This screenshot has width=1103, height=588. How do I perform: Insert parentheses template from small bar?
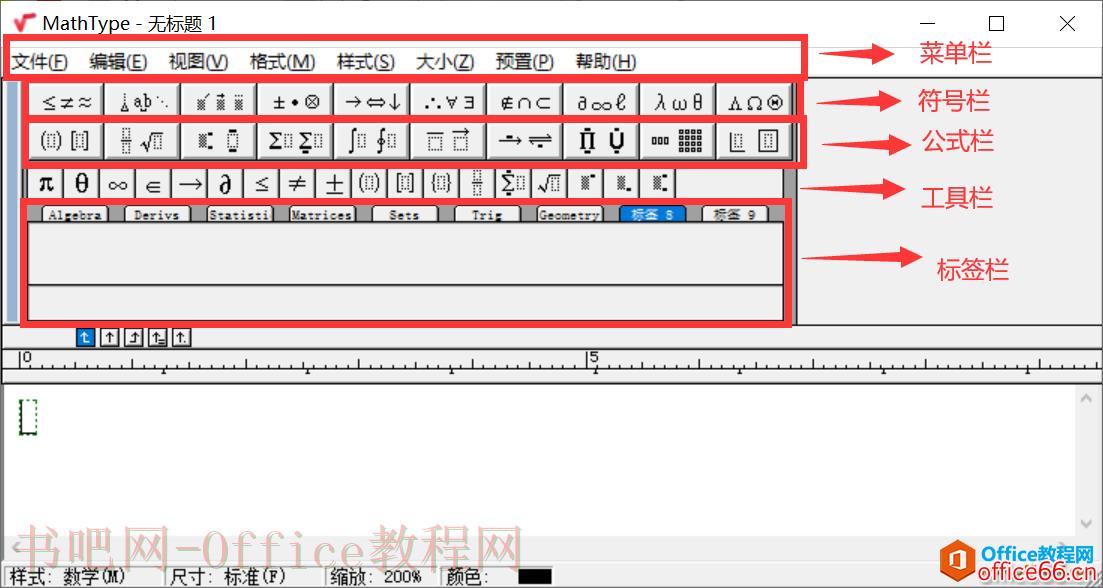click(369, 184)
